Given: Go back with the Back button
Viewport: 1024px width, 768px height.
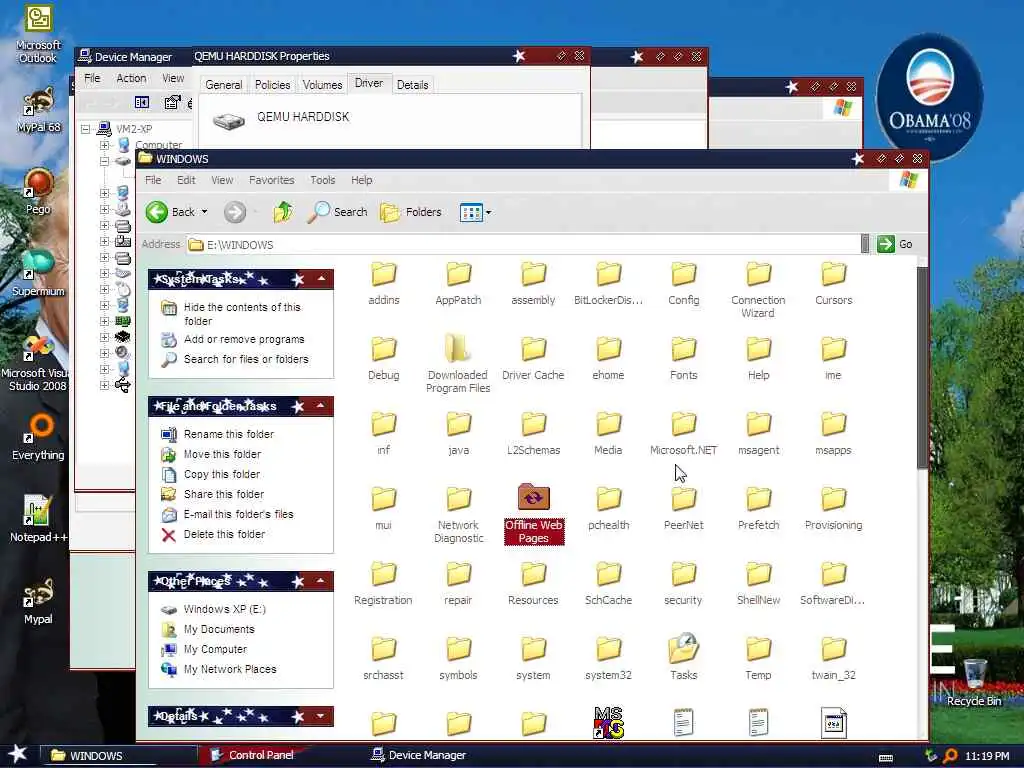Looking at the screenshot, I should point(170,212).
